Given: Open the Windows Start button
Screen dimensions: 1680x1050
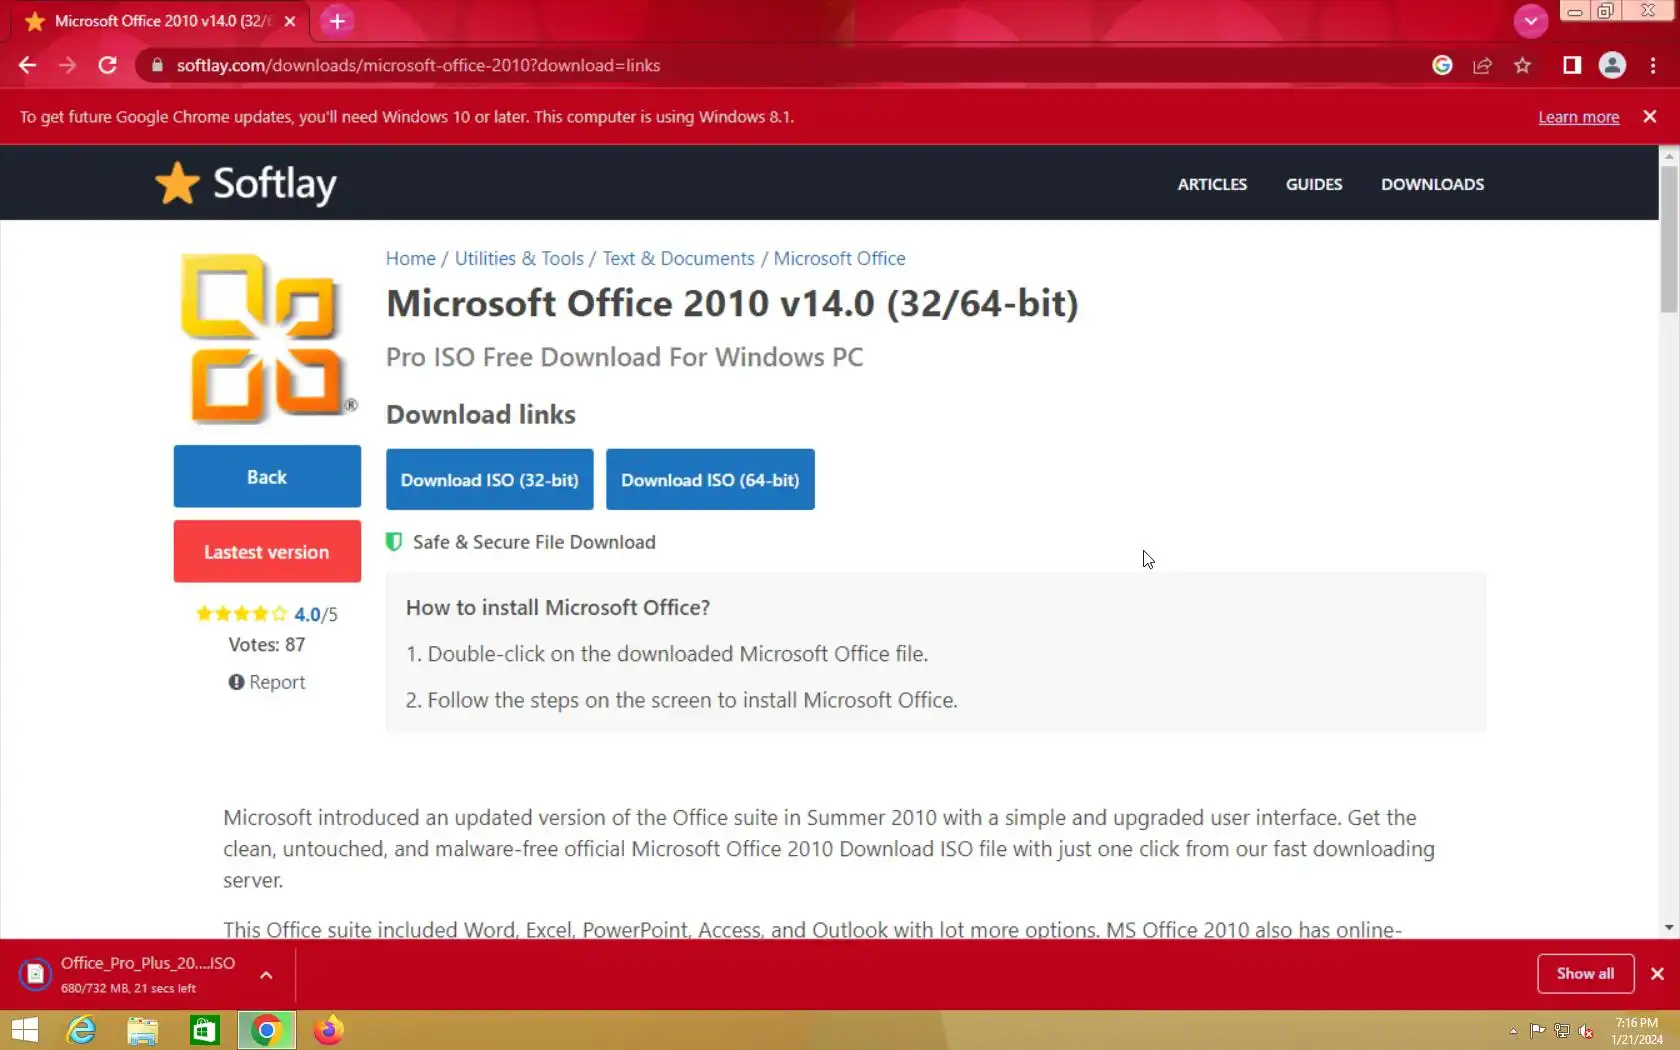Looking at the screenshot, I should pos(24,1030).
